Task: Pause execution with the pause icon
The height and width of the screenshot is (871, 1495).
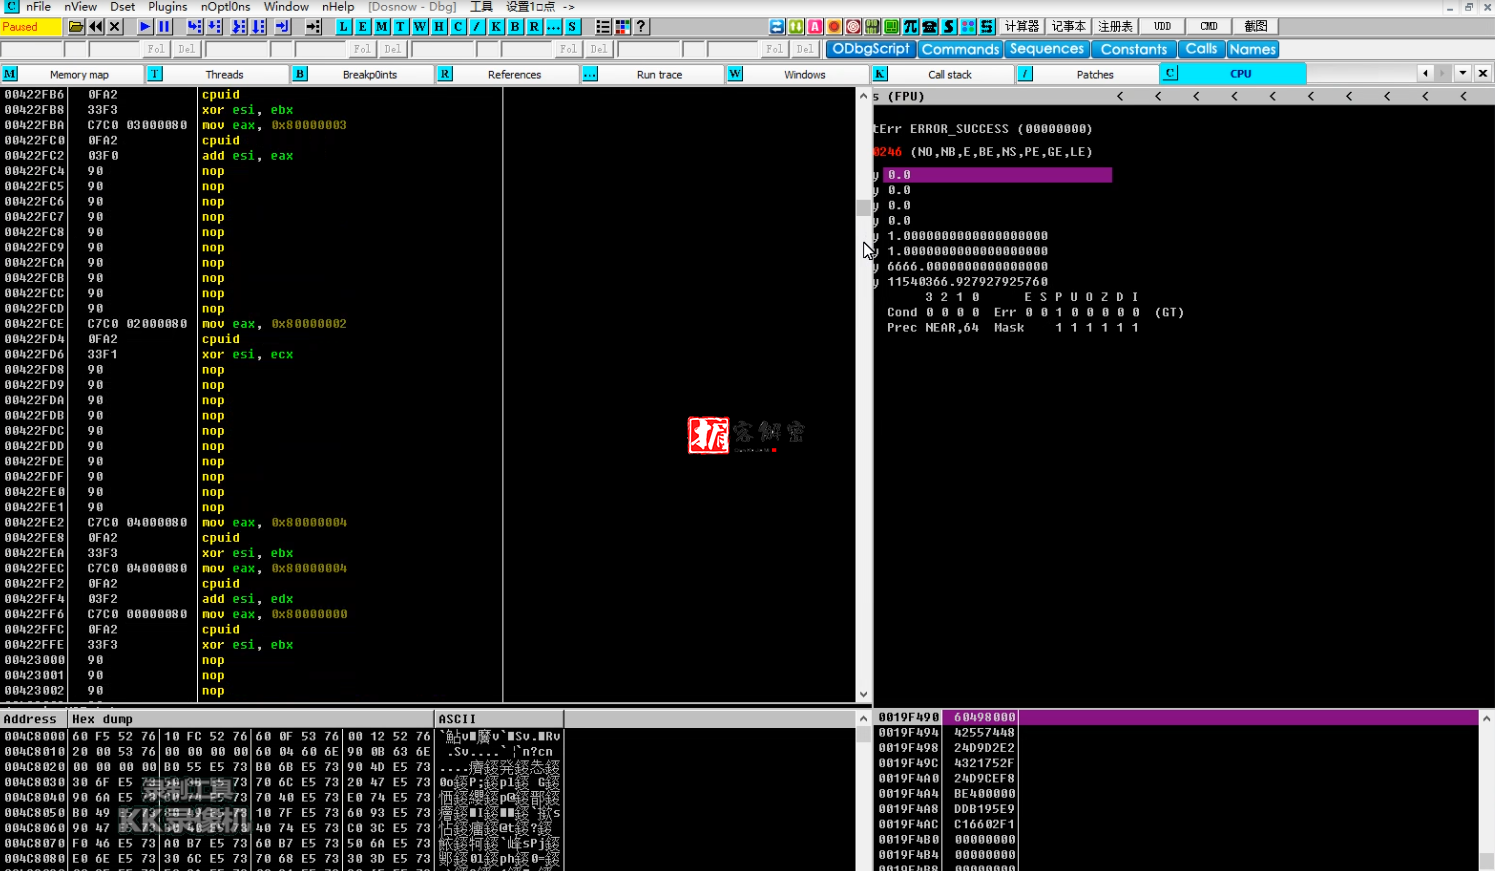Action: click(x=164, y=26)
